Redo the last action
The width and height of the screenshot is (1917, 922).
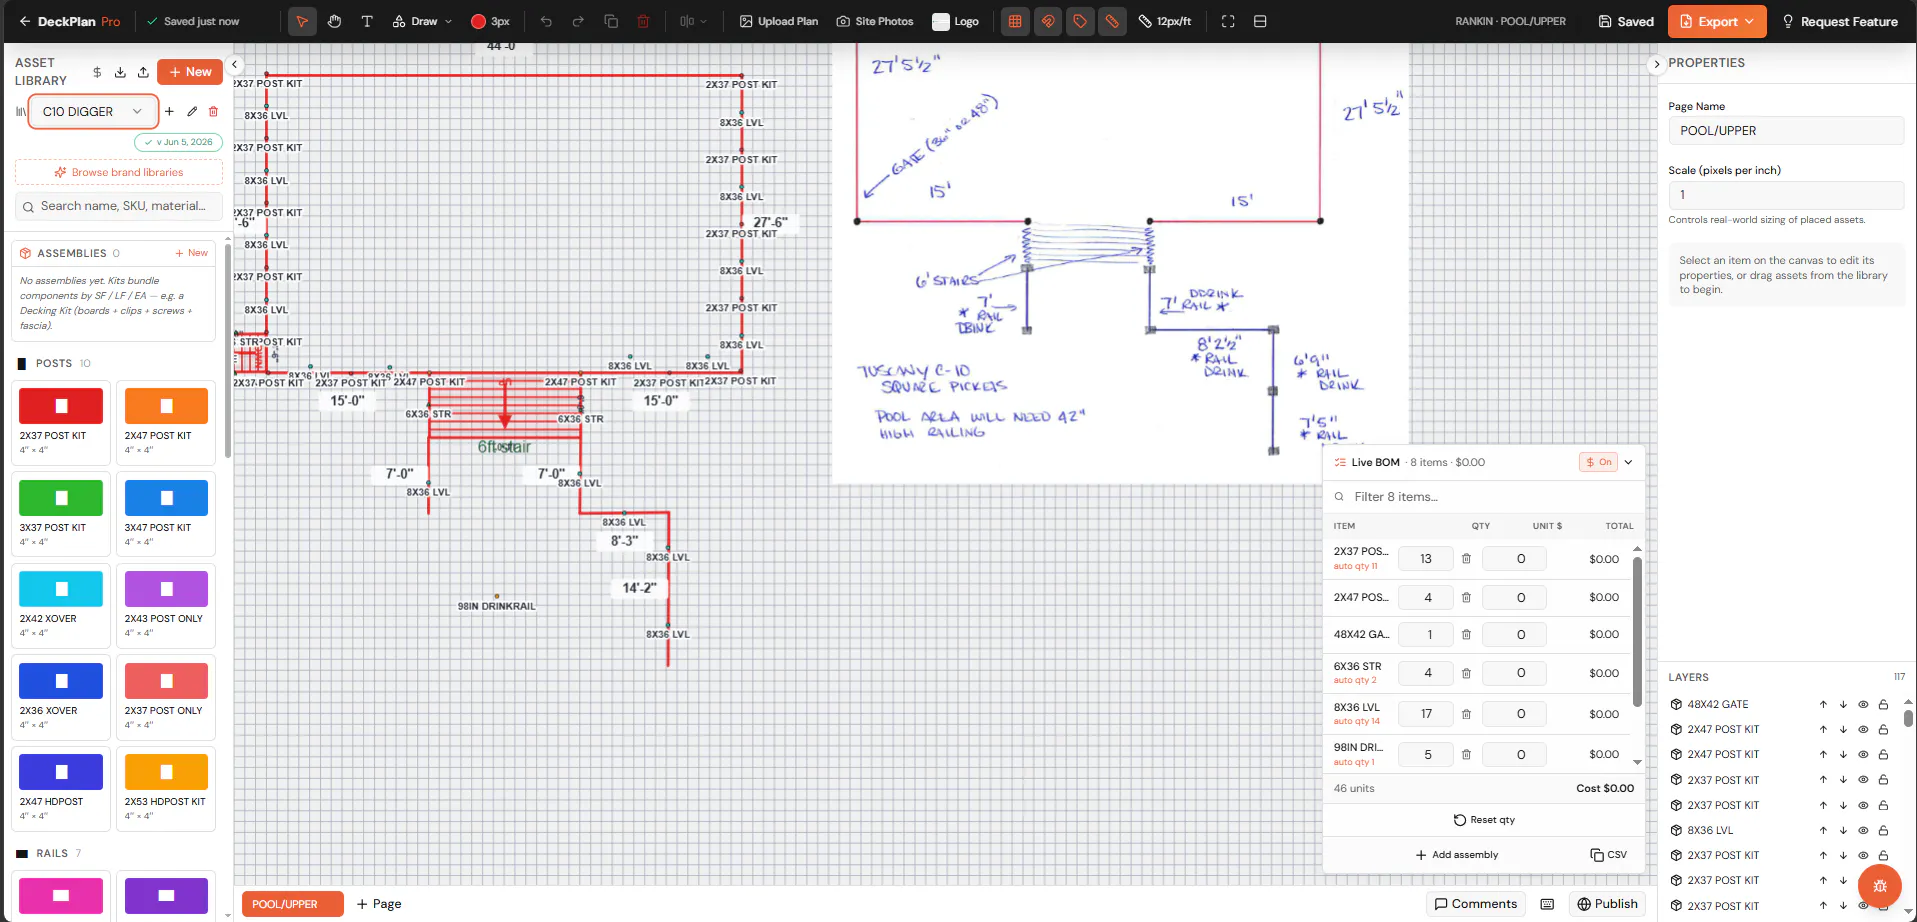click(x=578, y=21)
